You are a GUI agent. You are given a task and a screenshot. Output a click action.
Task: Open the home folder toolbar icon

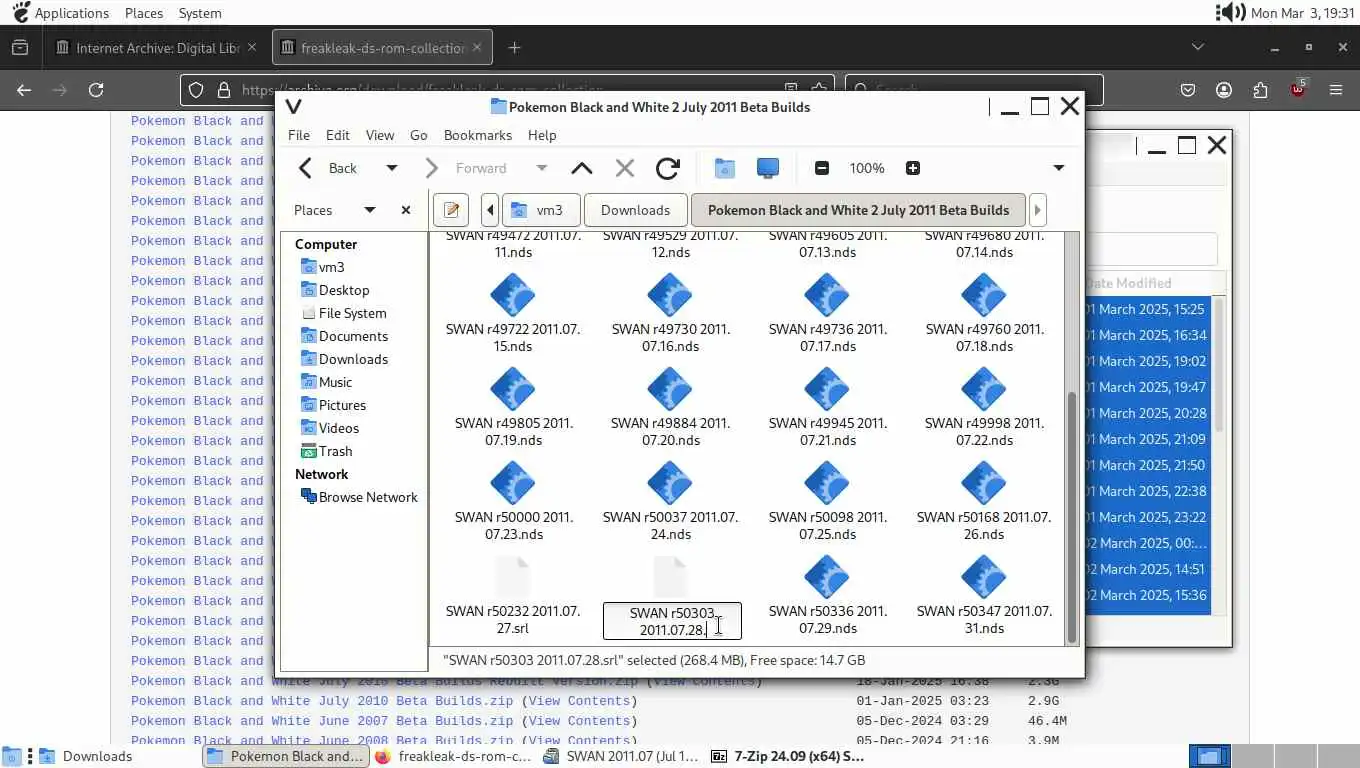[725, 168]
